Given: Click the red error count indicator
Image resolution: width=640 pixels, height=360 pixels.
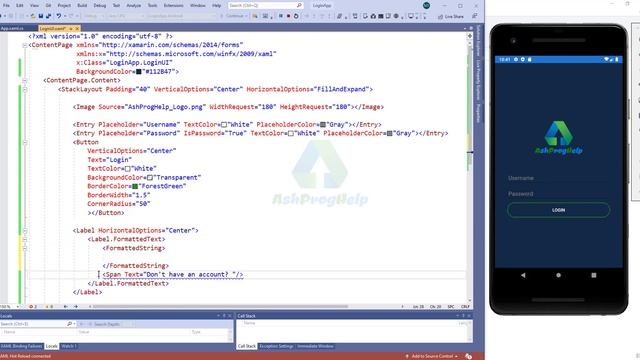Looking at the screenshot, I should coord(33,306).
